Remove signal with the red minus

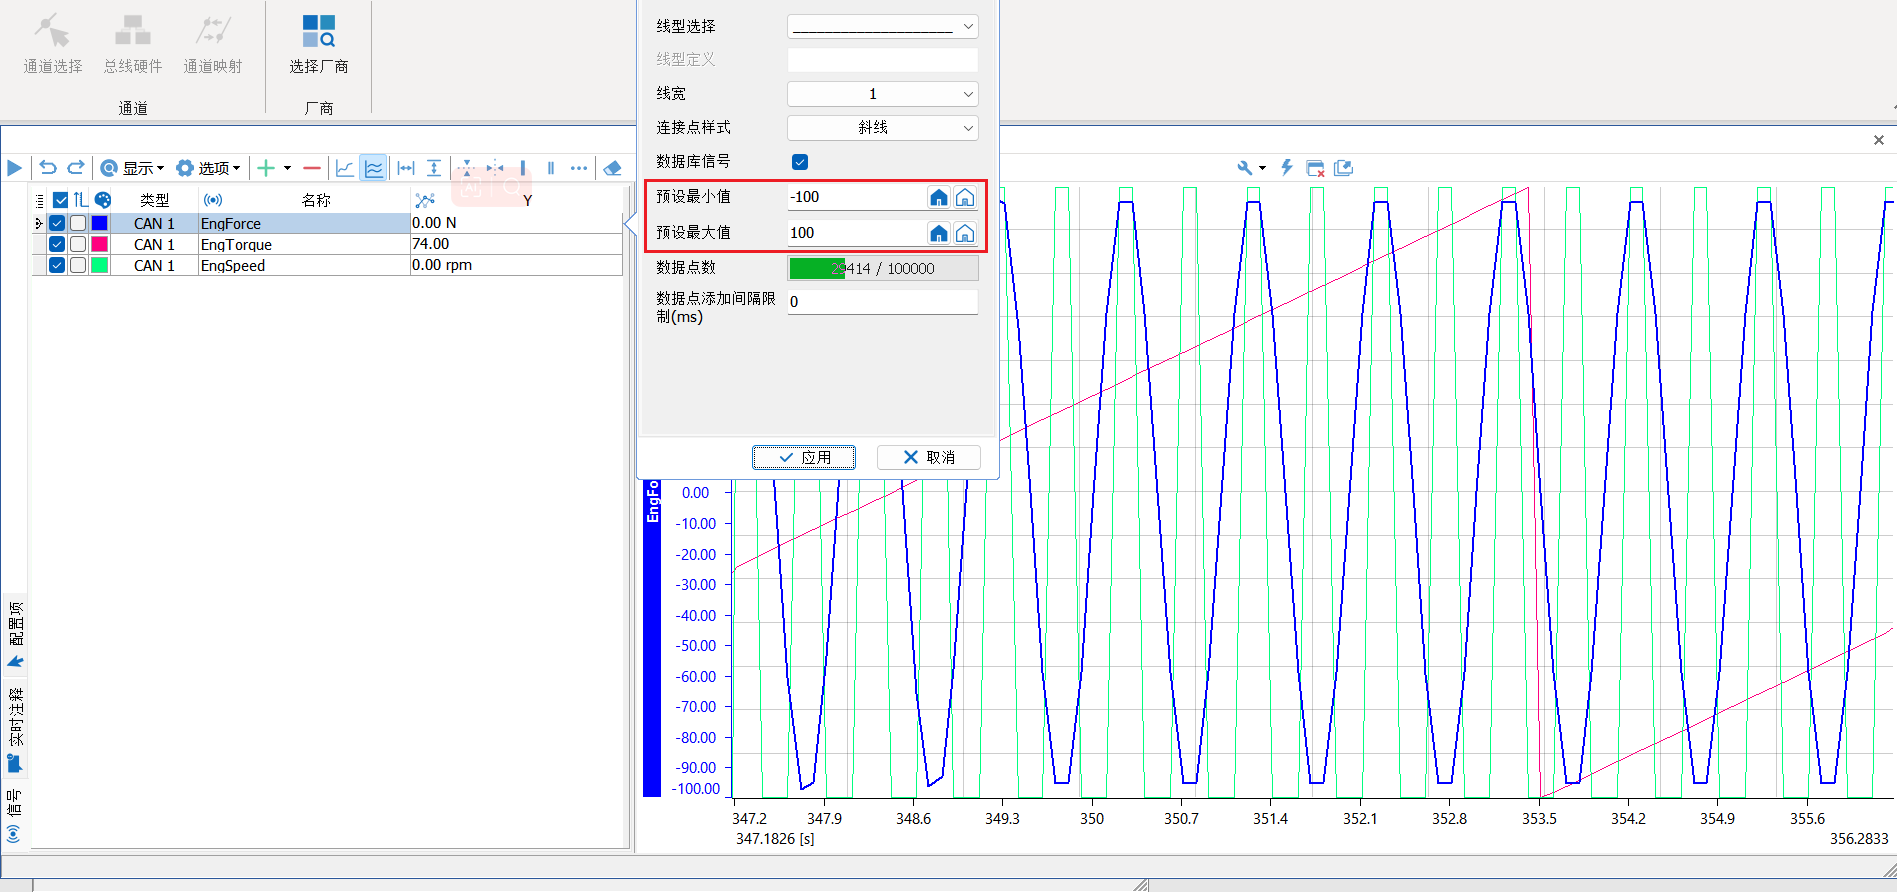click(312, 168)
